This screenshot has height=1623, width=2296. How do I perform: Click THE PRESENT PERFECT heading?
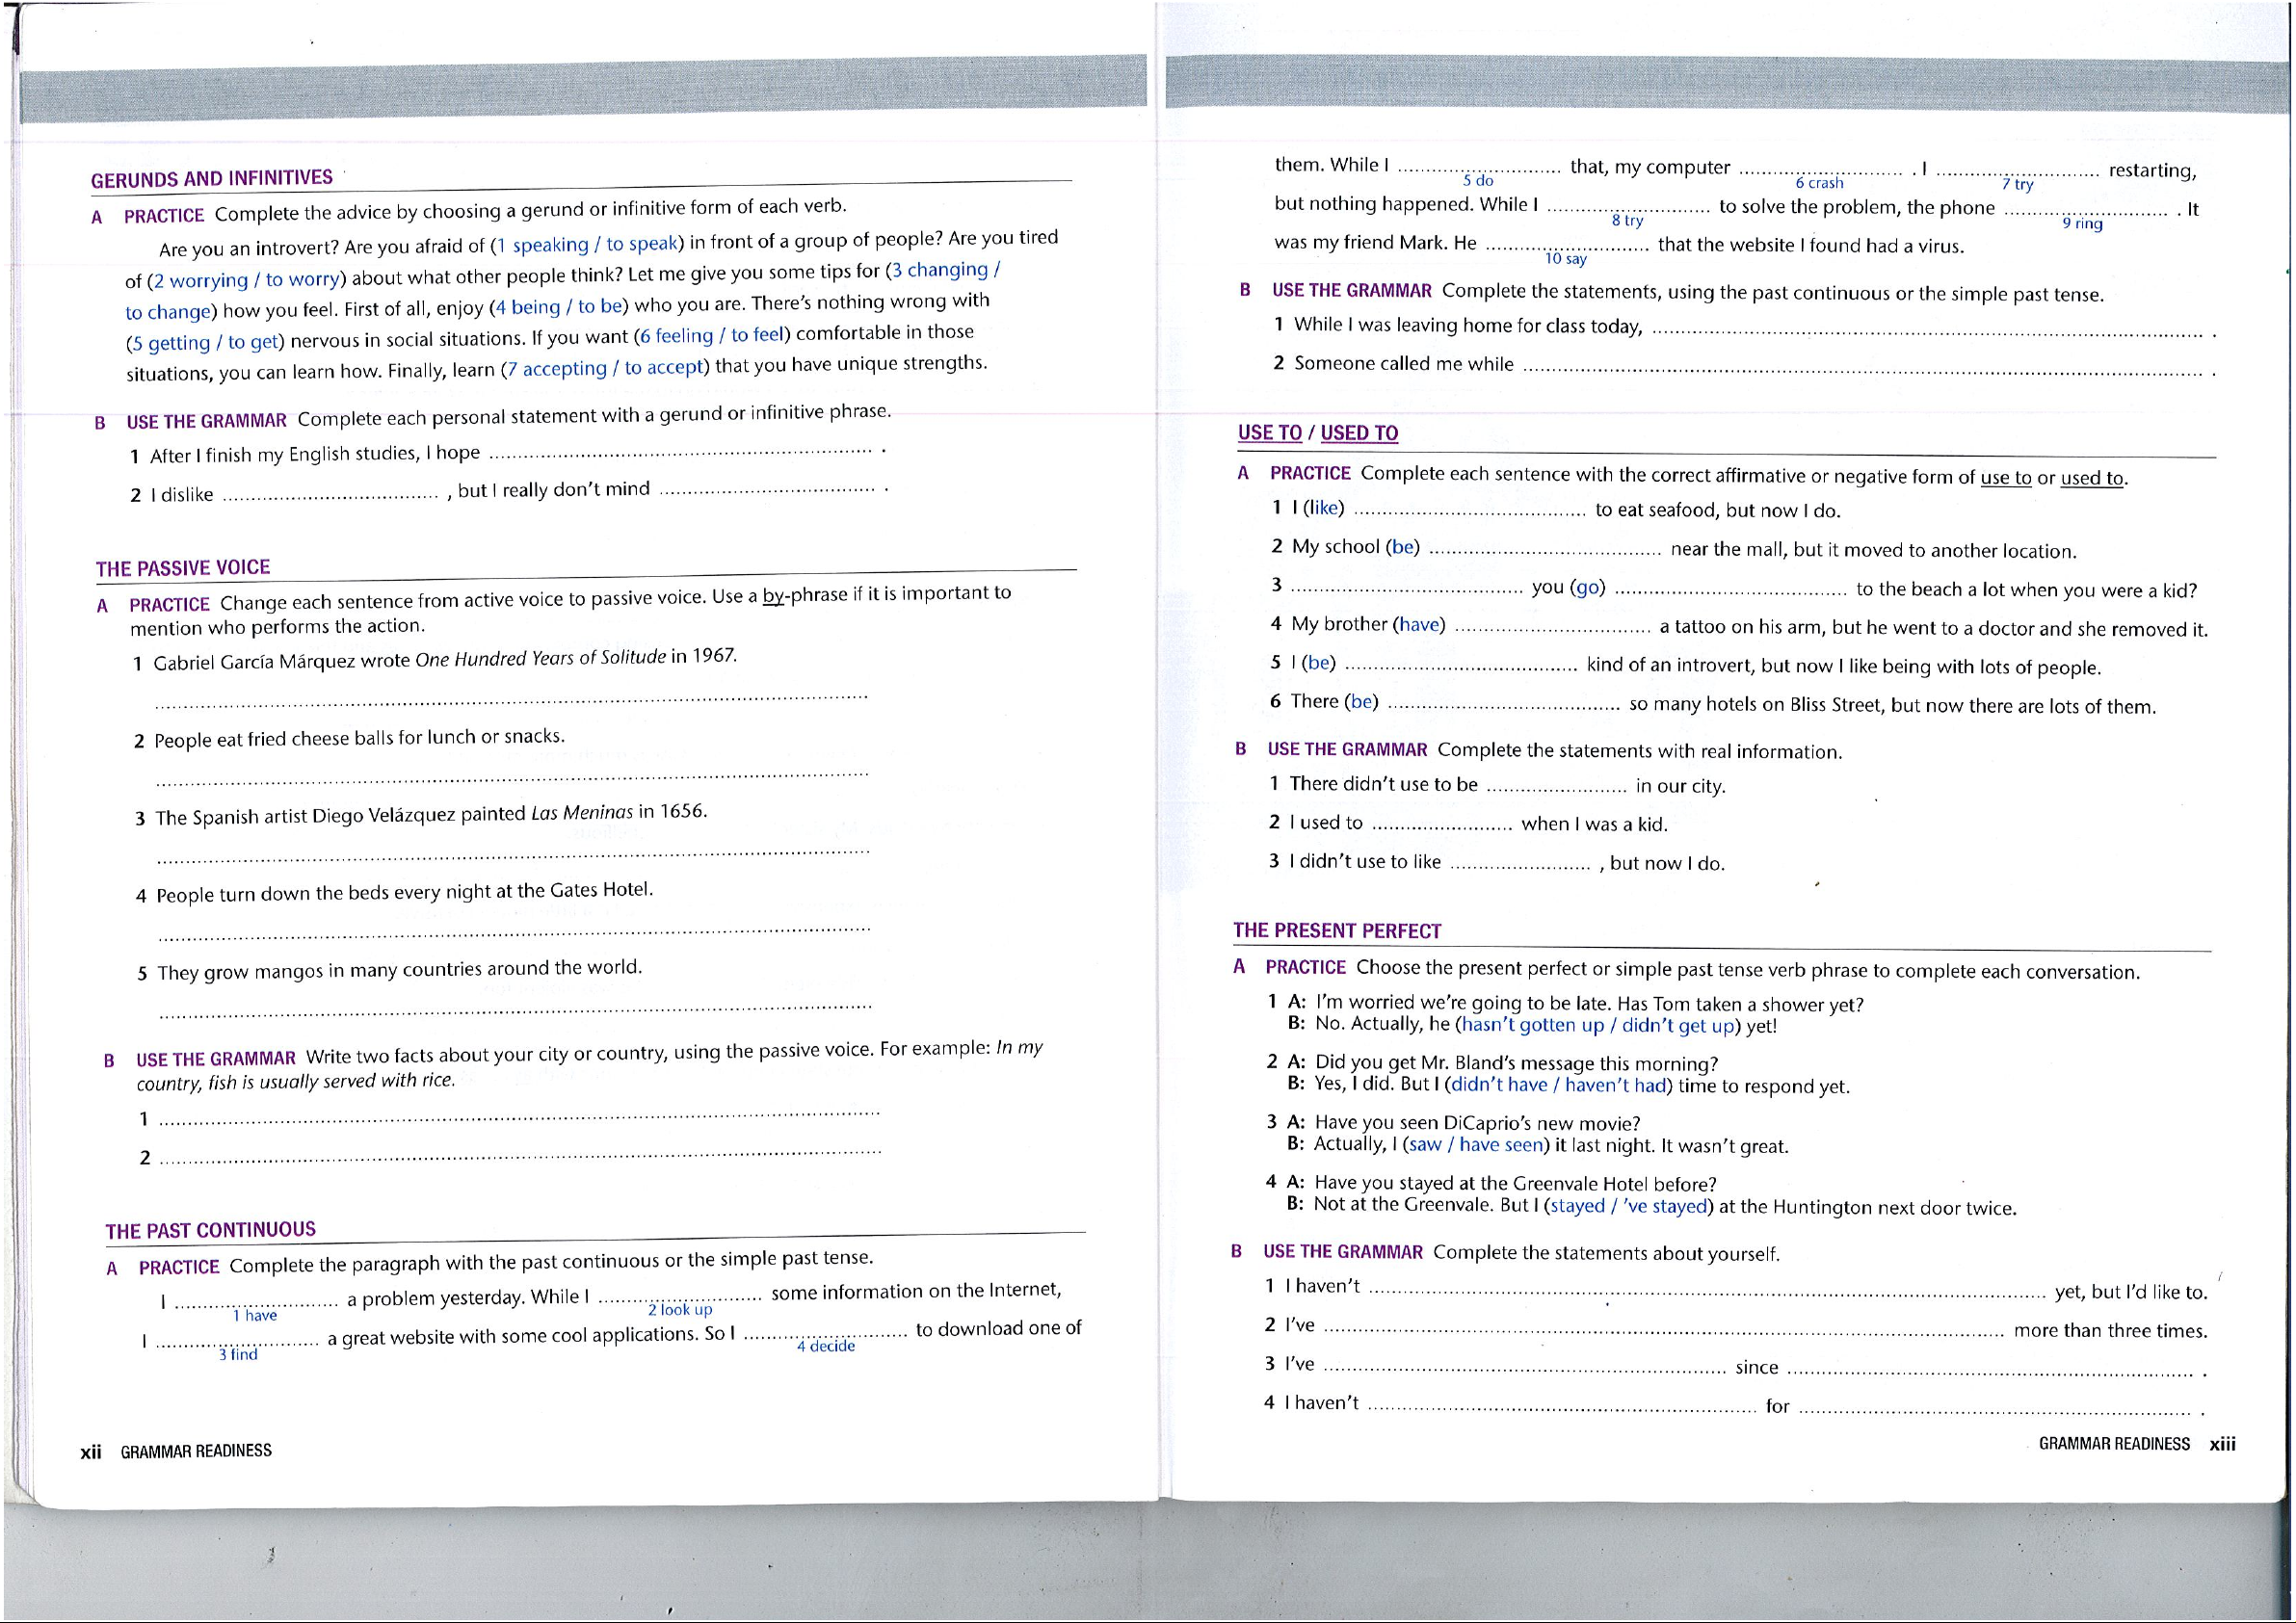tap(1336, 931)
